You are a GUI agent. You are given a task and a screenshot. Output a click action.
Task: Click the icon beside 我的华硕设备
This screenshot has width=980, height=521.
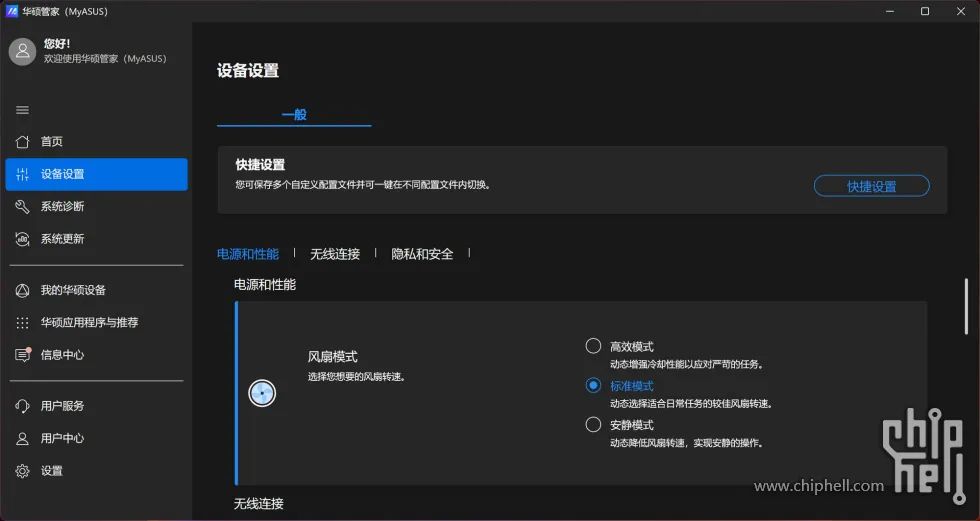(22, 290)
